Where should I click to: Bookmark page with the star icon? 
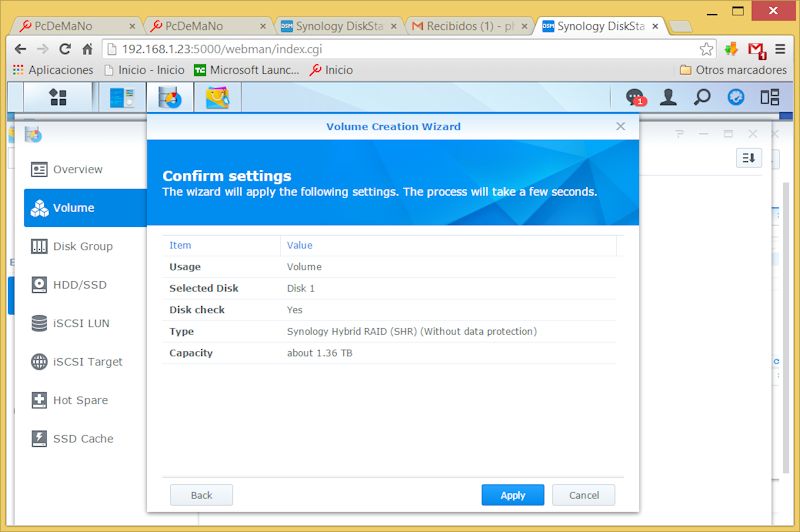click(706, 49)
